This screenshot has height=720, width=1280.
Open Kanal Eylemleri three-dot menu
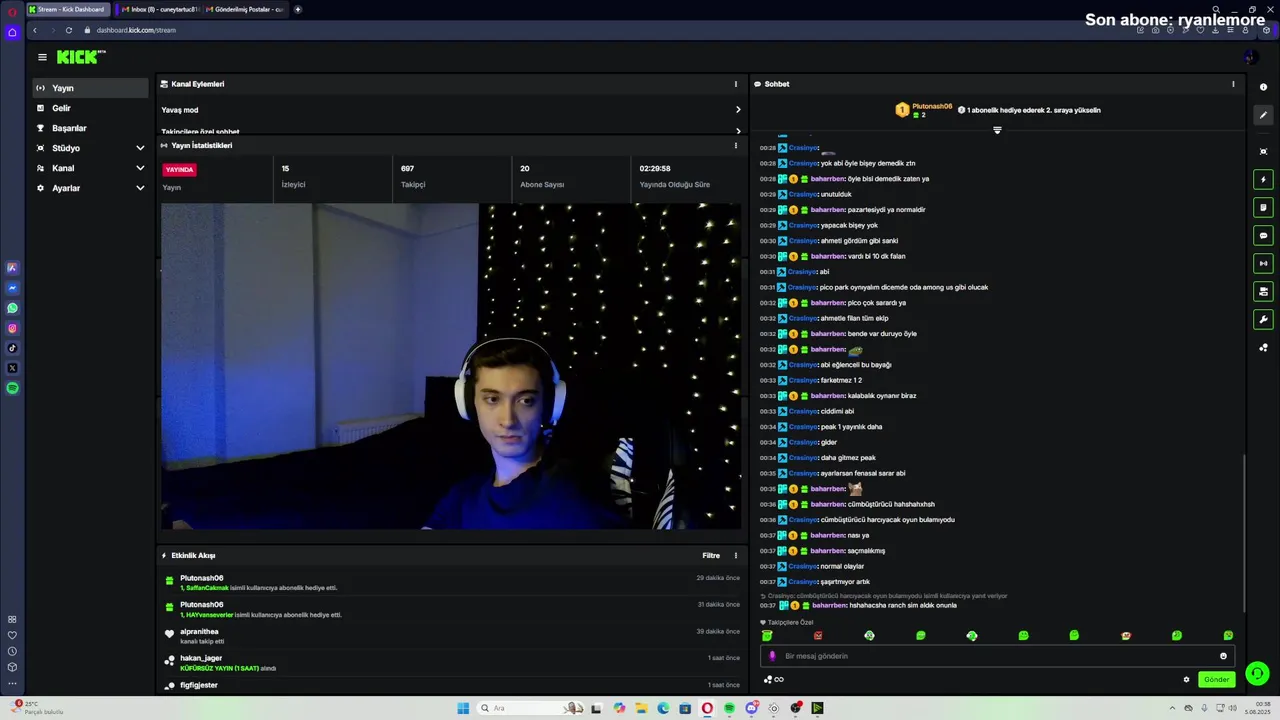pyautogui.click(x=736, y=84)
